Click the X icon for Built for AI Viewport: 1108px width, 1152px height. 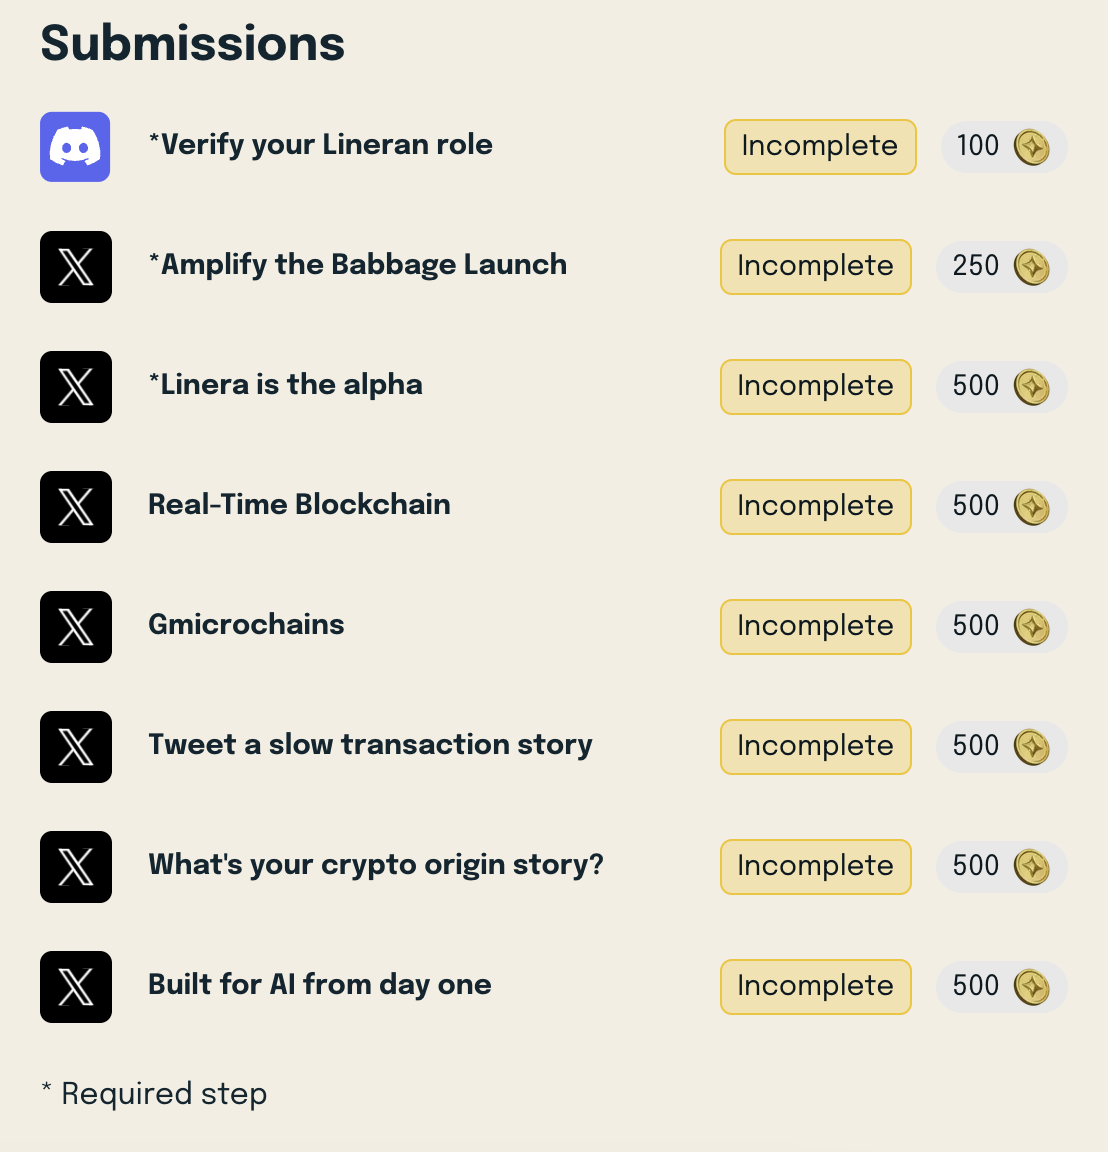(x=76, y=987)
